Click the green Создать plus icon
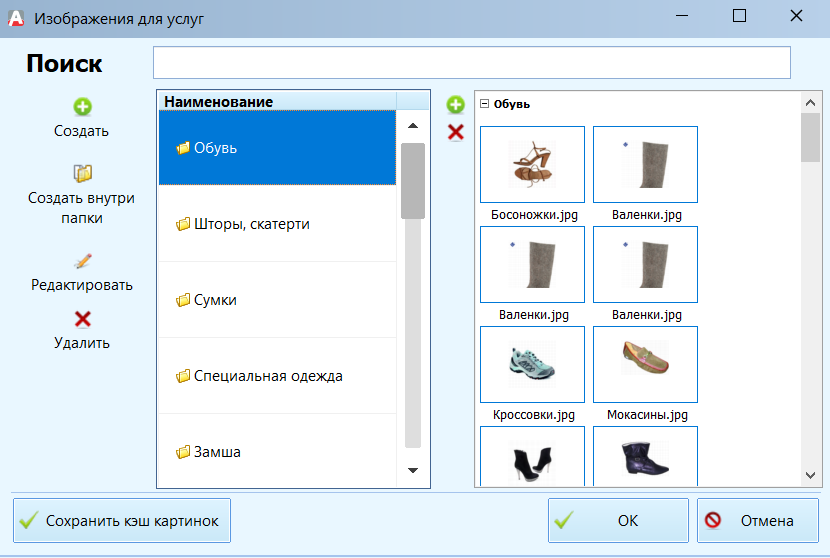830x558 pixels. (x=82, y=107)
